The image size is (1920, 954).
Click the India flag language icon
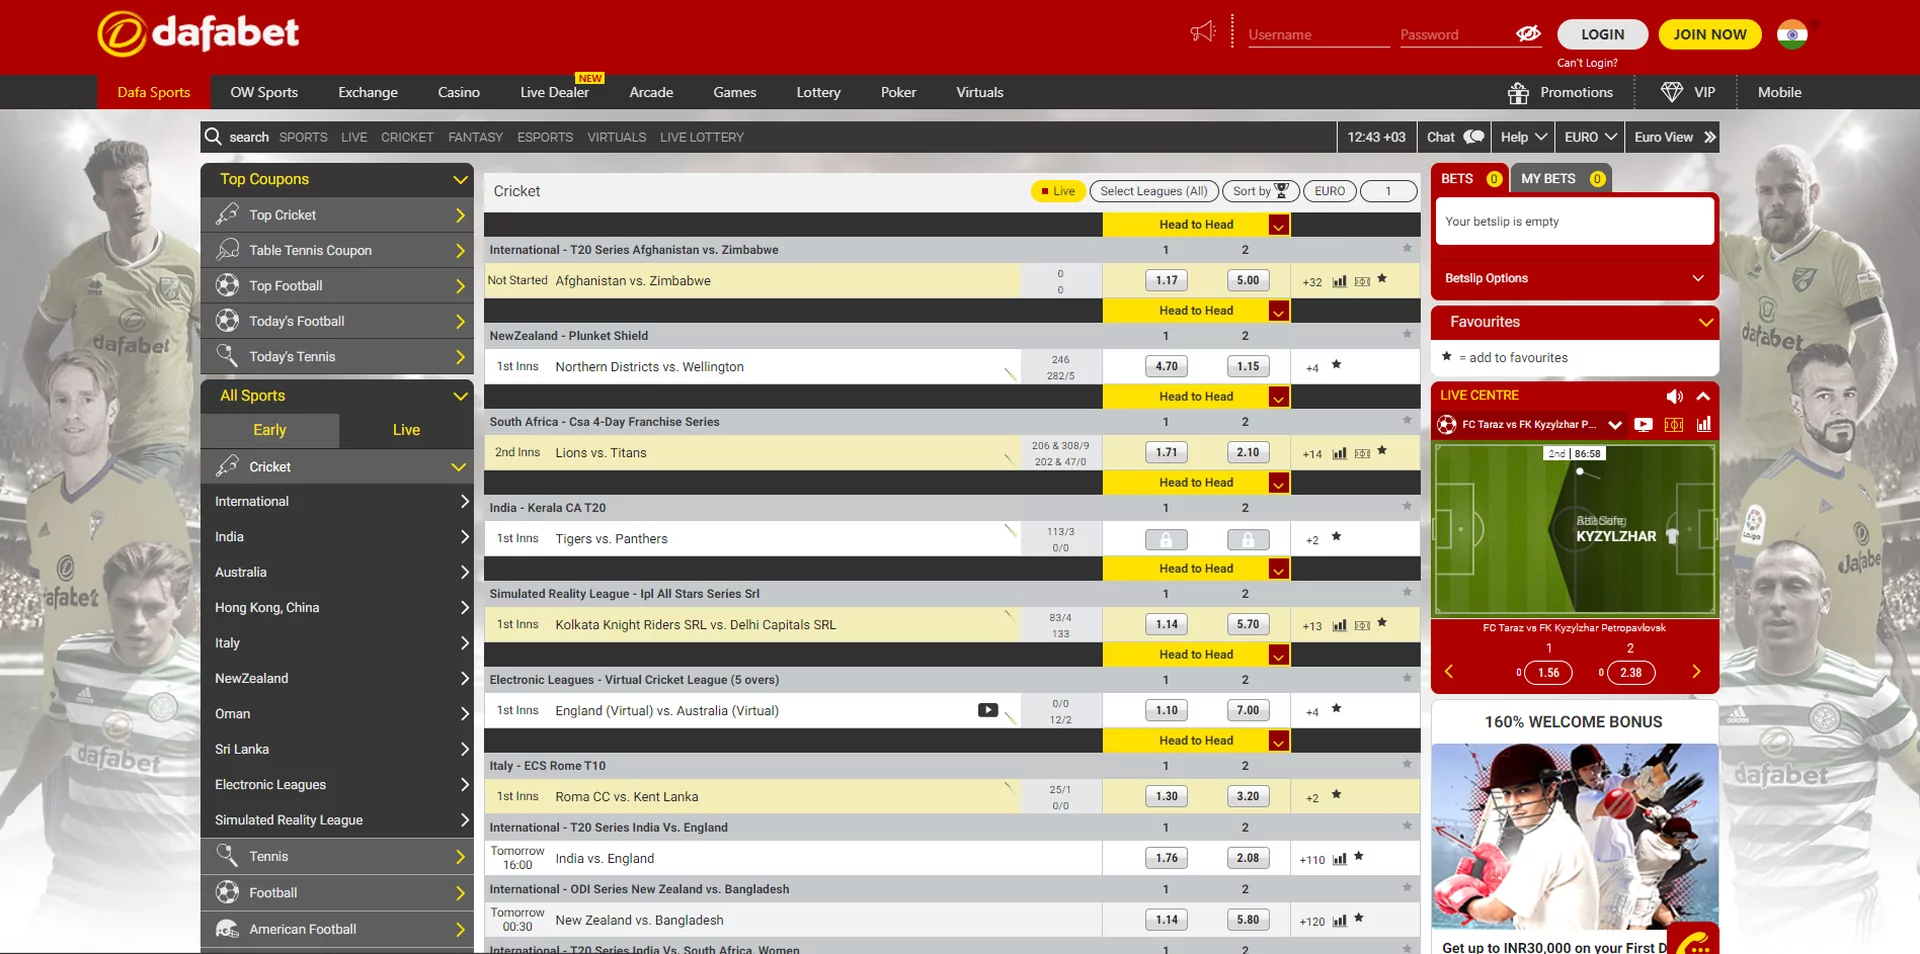point(1792,34)
